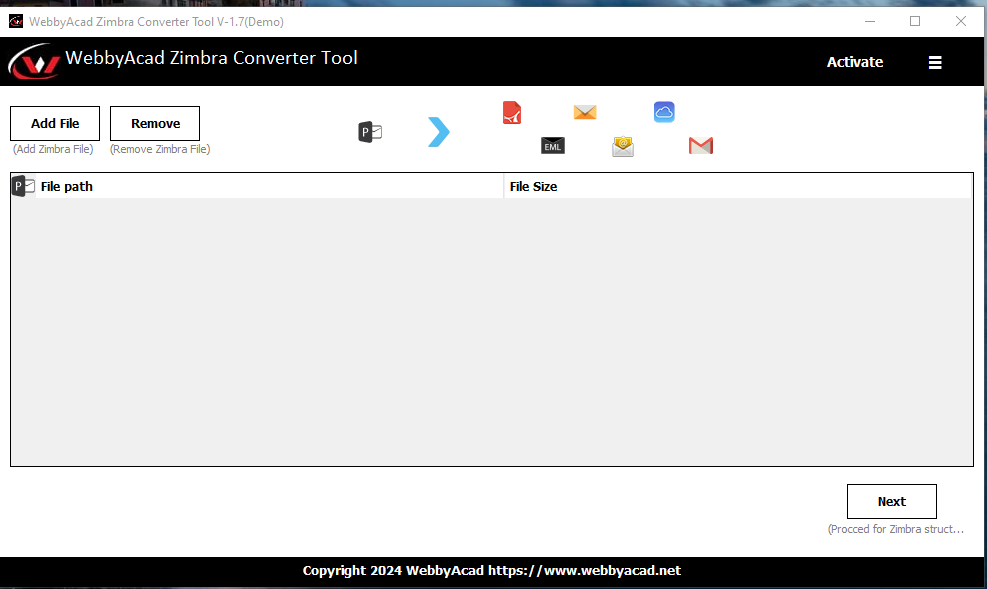Close the Zimbra Converter window
987x589 pixels.
[x=961, y=21]
